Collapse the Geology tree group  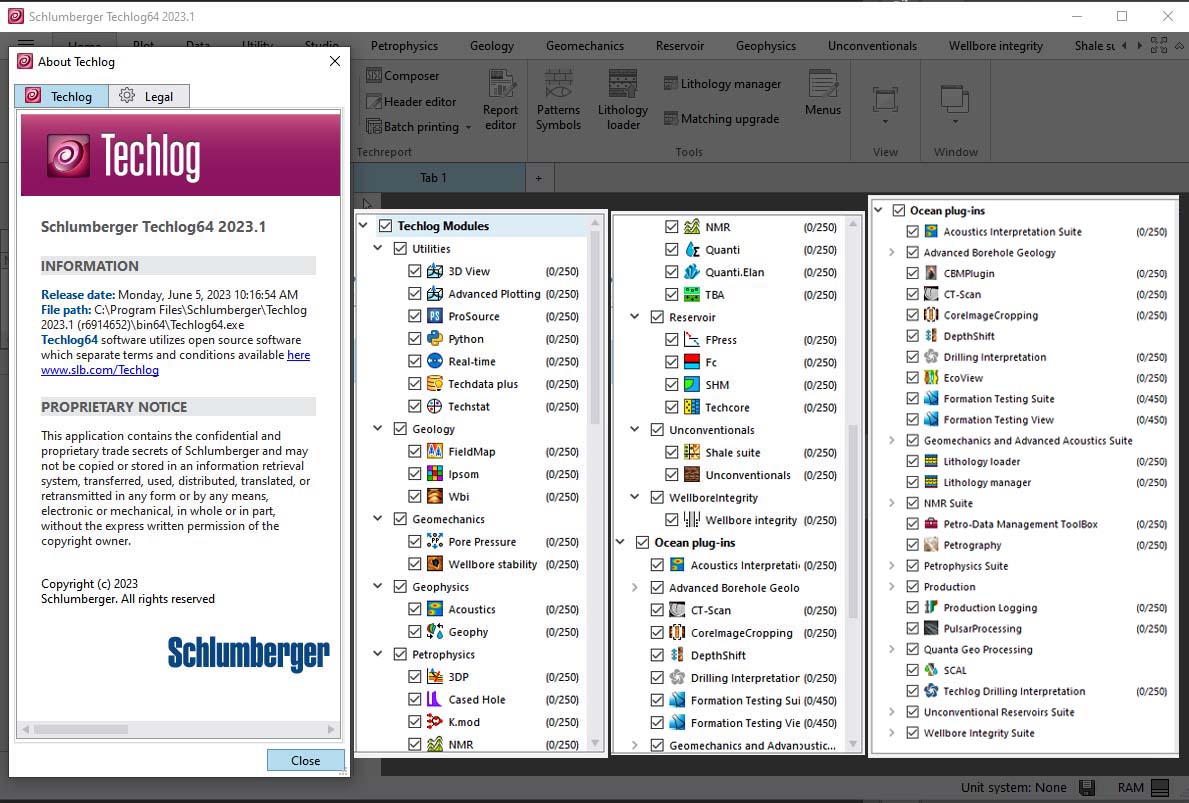[x=377, y=429]
